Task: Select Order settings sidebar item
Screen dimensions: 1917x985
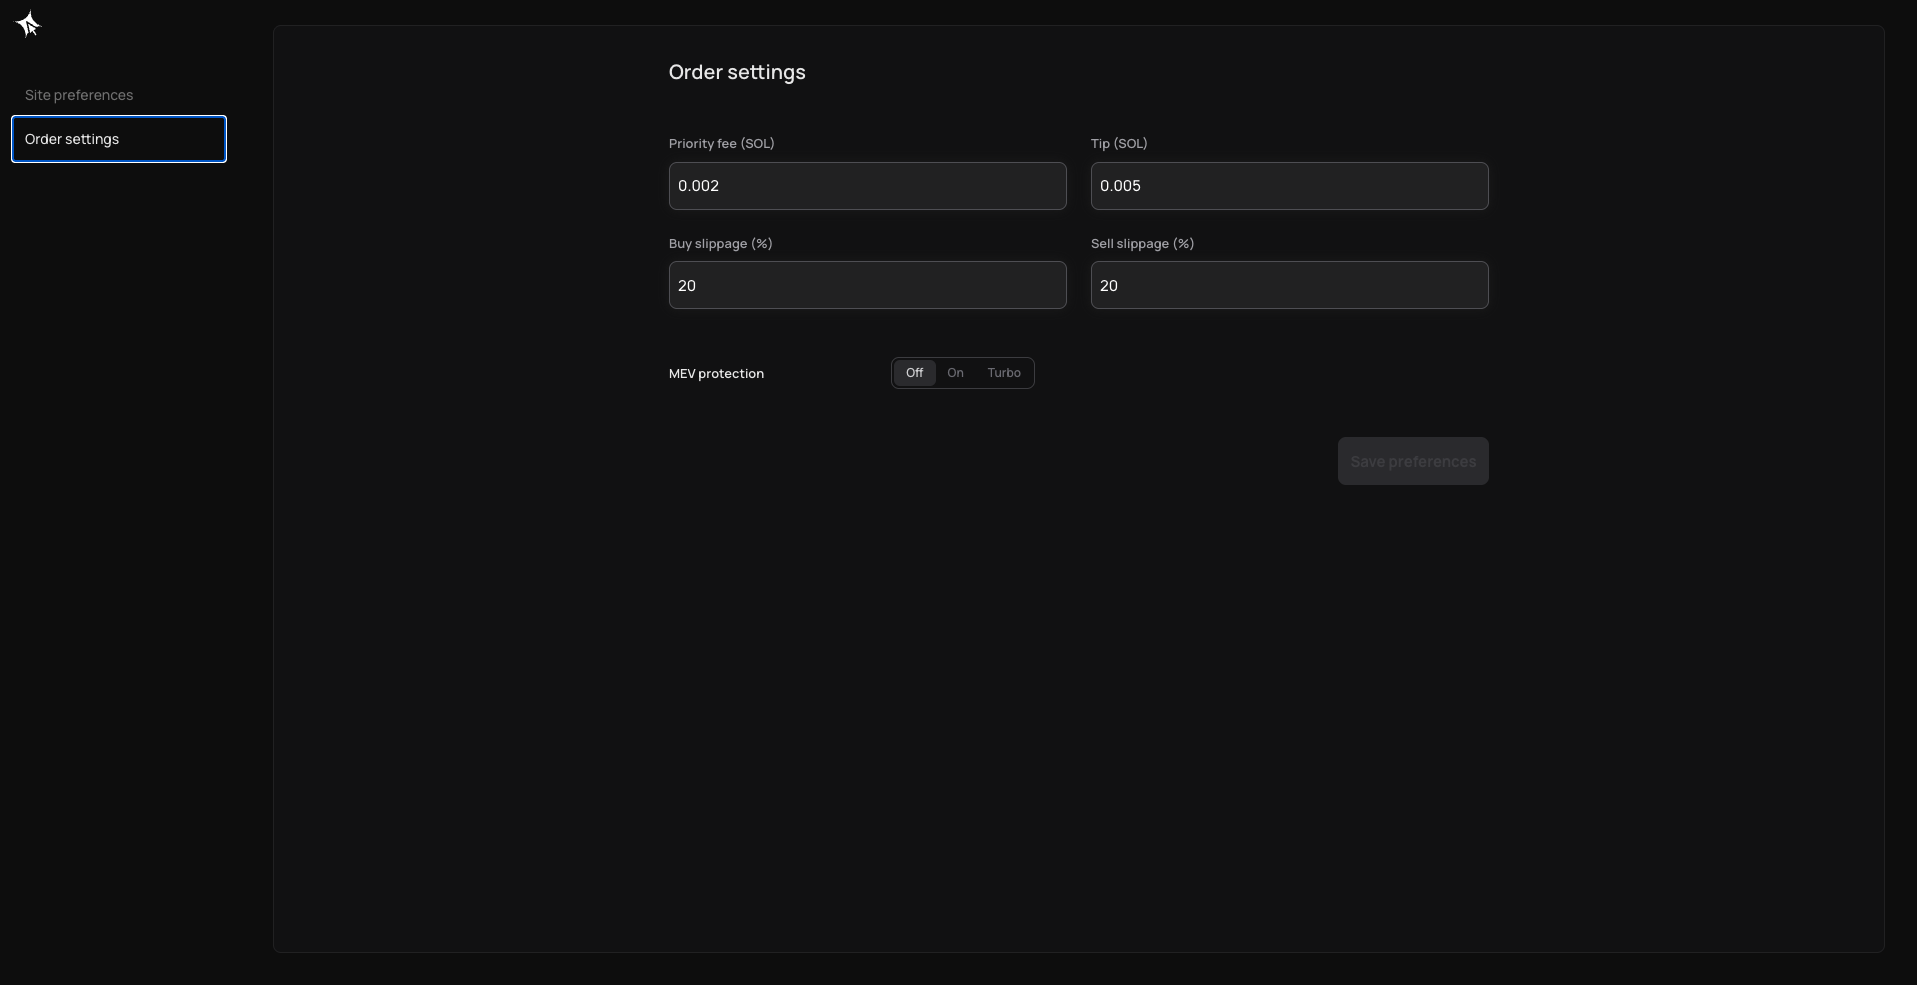Action: 118,139
